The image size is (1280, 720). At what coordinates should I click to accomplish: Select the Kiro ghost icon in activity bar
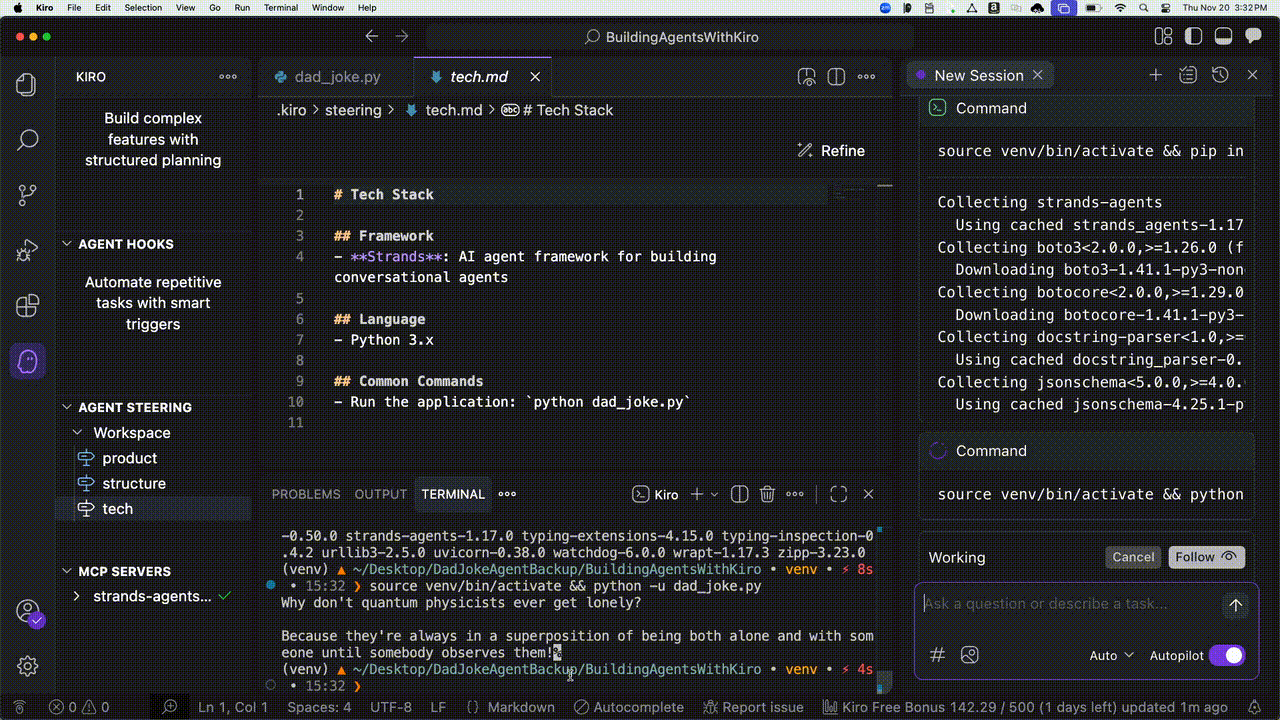(x=27, y=361)
